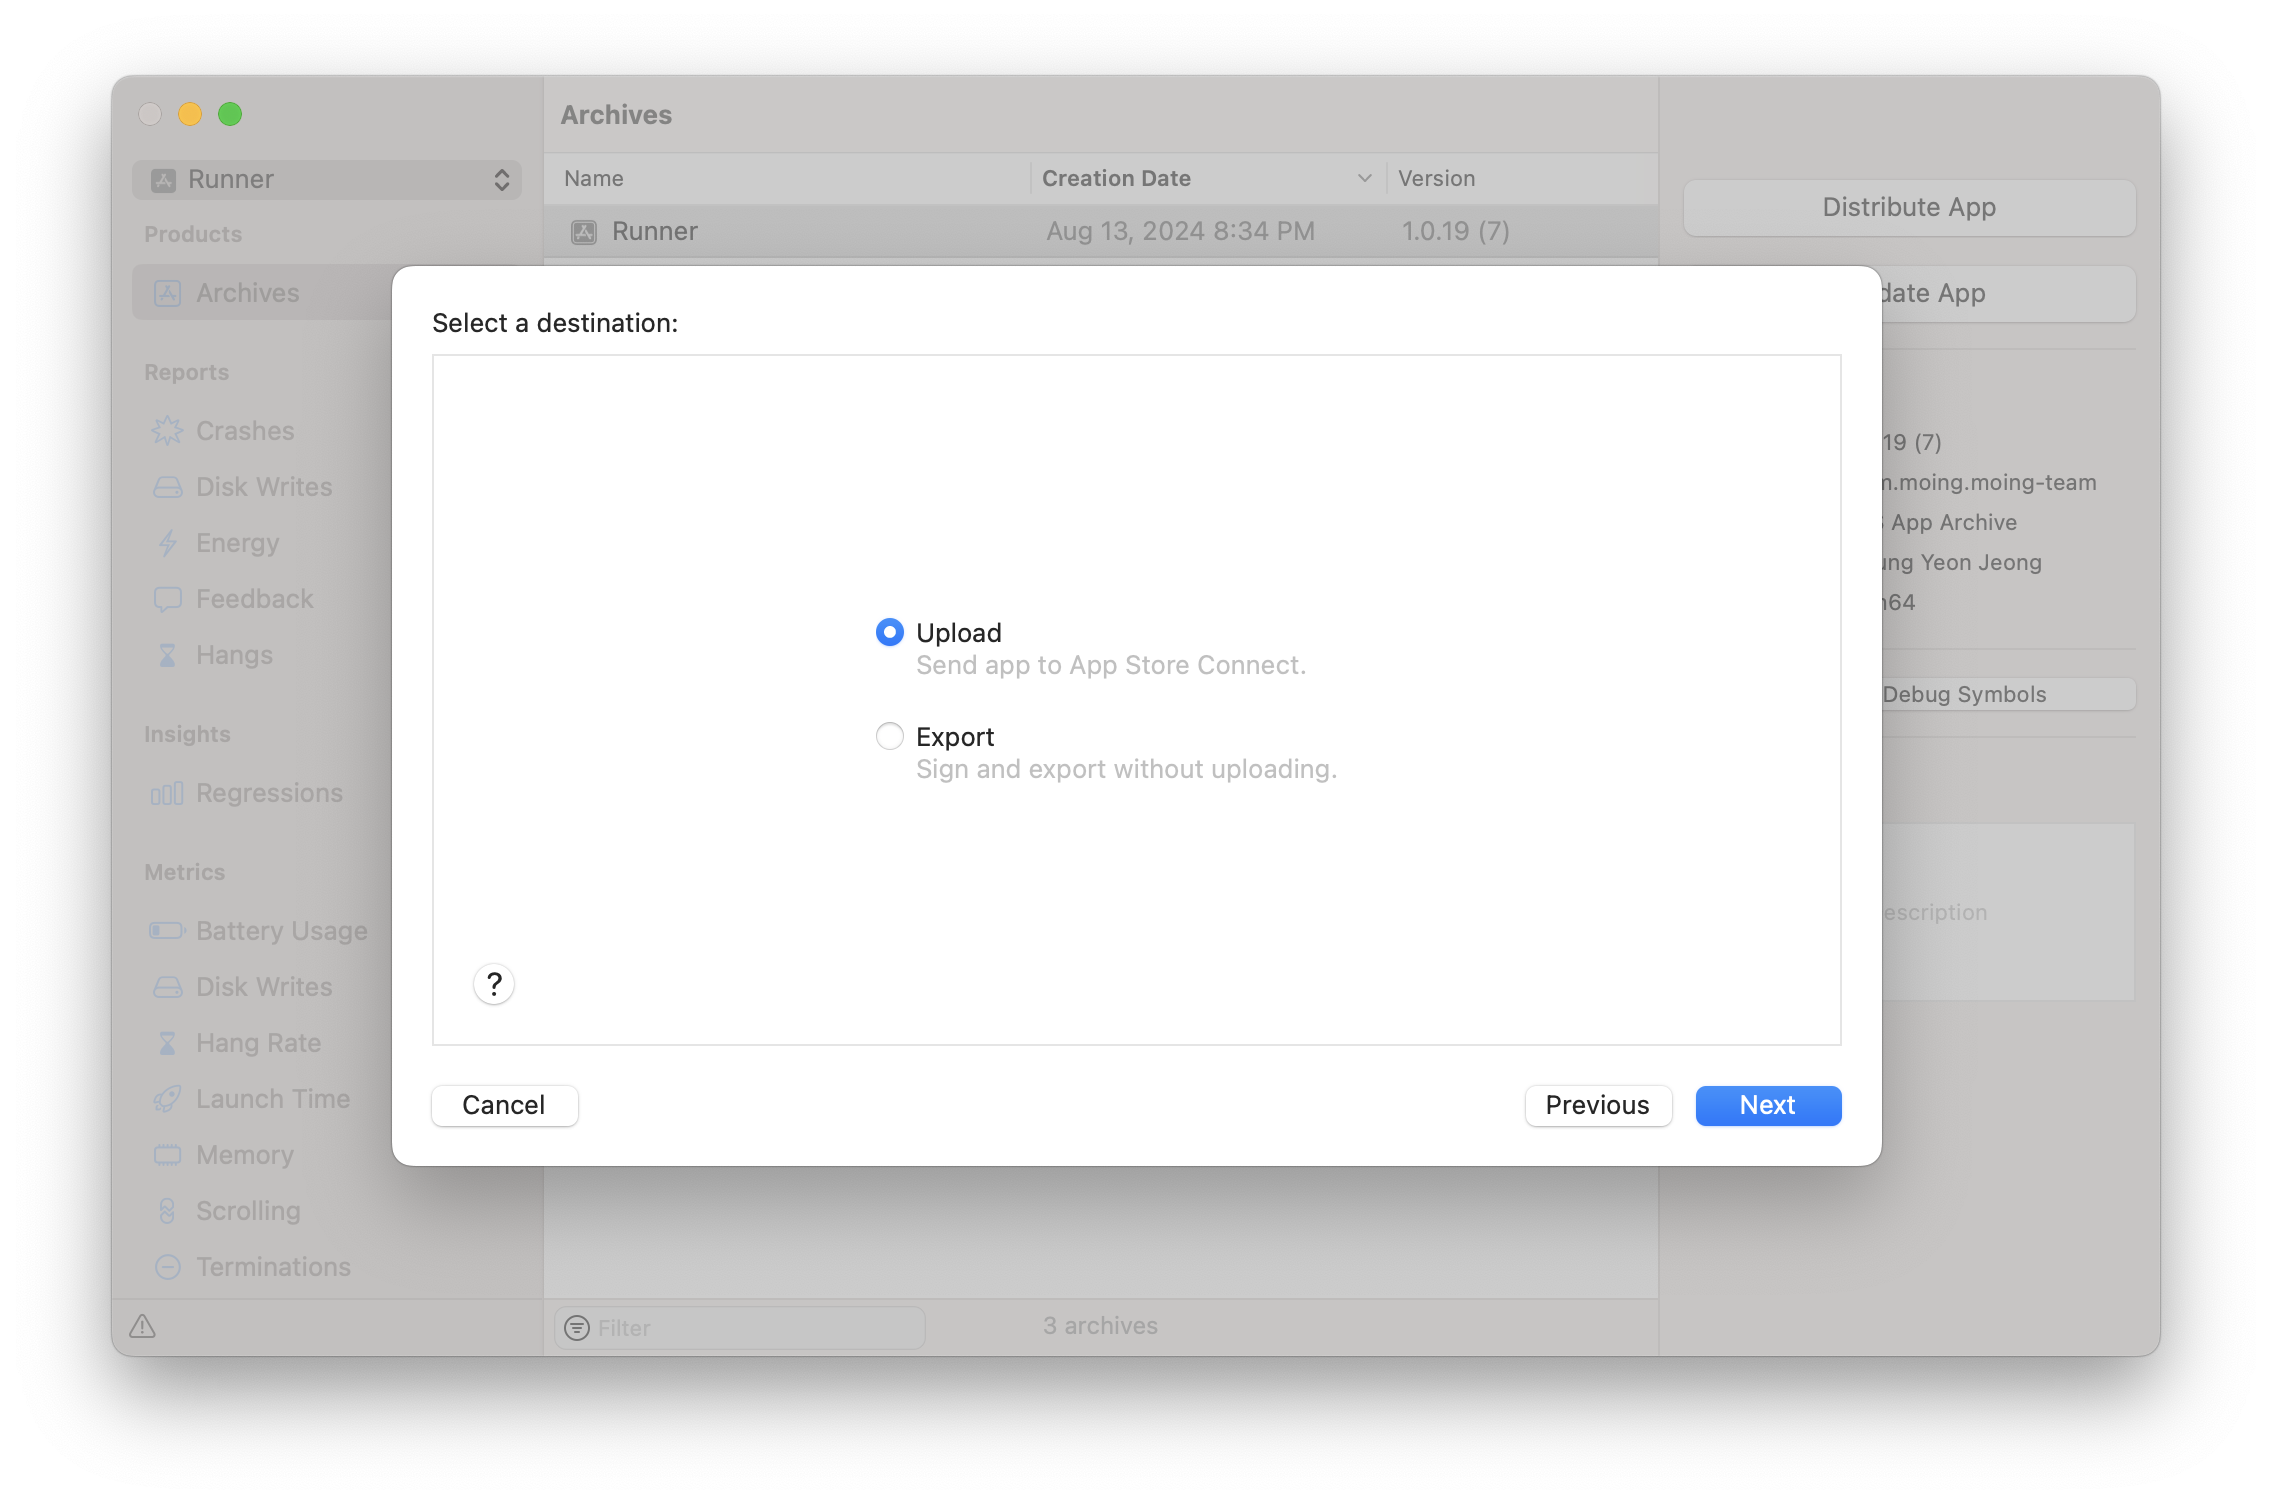The image size is (2272, 1504).
Task: Open Launch Time metrics
Action: point(273,1099)
